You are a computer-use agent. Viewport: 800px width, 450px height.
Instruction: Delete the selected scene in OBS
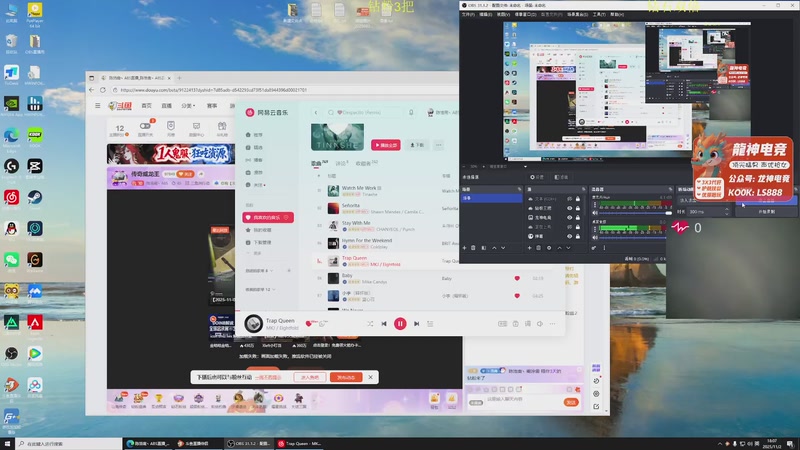[x=473, y=248]
